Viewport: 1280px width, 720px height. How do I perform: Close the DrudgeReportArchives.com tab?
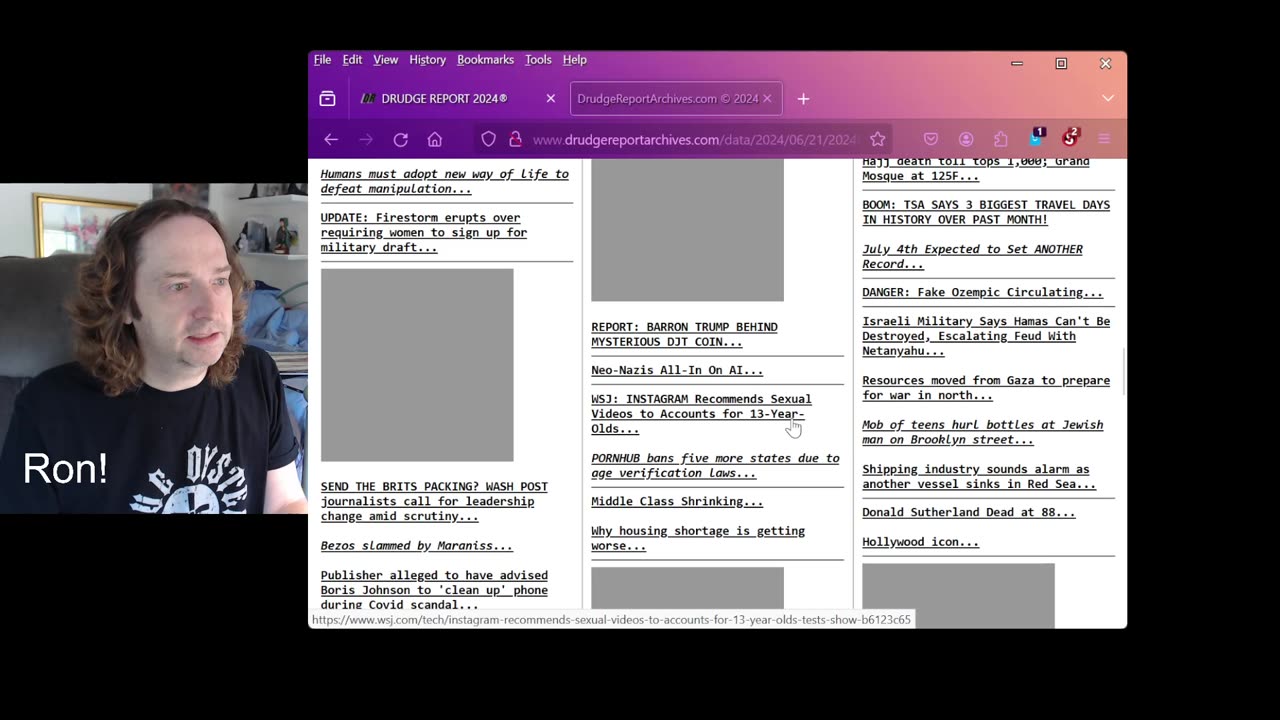click(767, 99)
